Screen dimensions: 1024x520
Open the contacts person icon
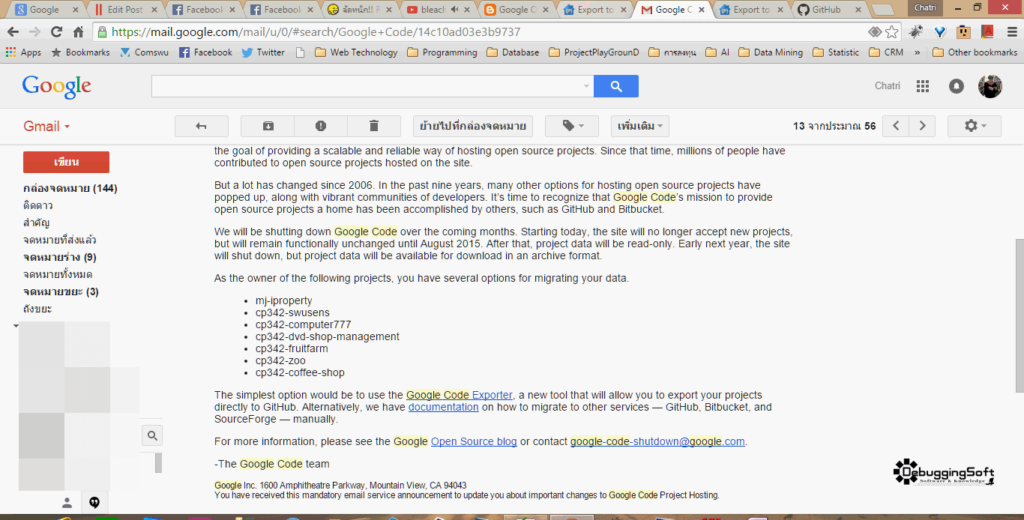(67, 502)
